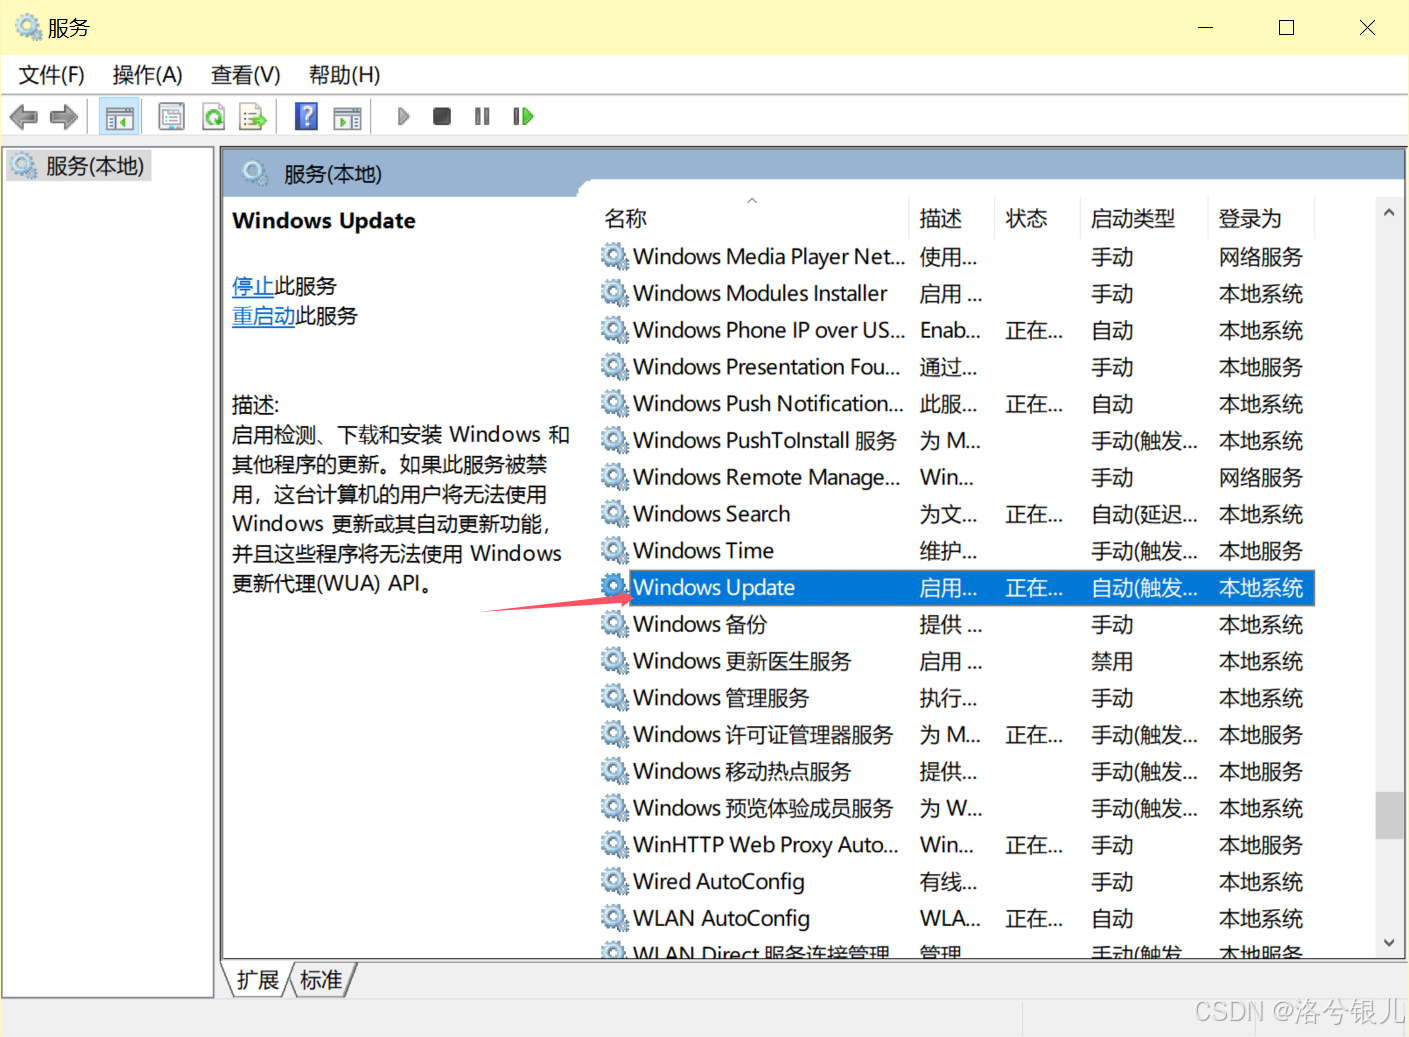1409x1037 pixels.
Task: Open Help via the question mark icon
Action: [x=306, y=117]
